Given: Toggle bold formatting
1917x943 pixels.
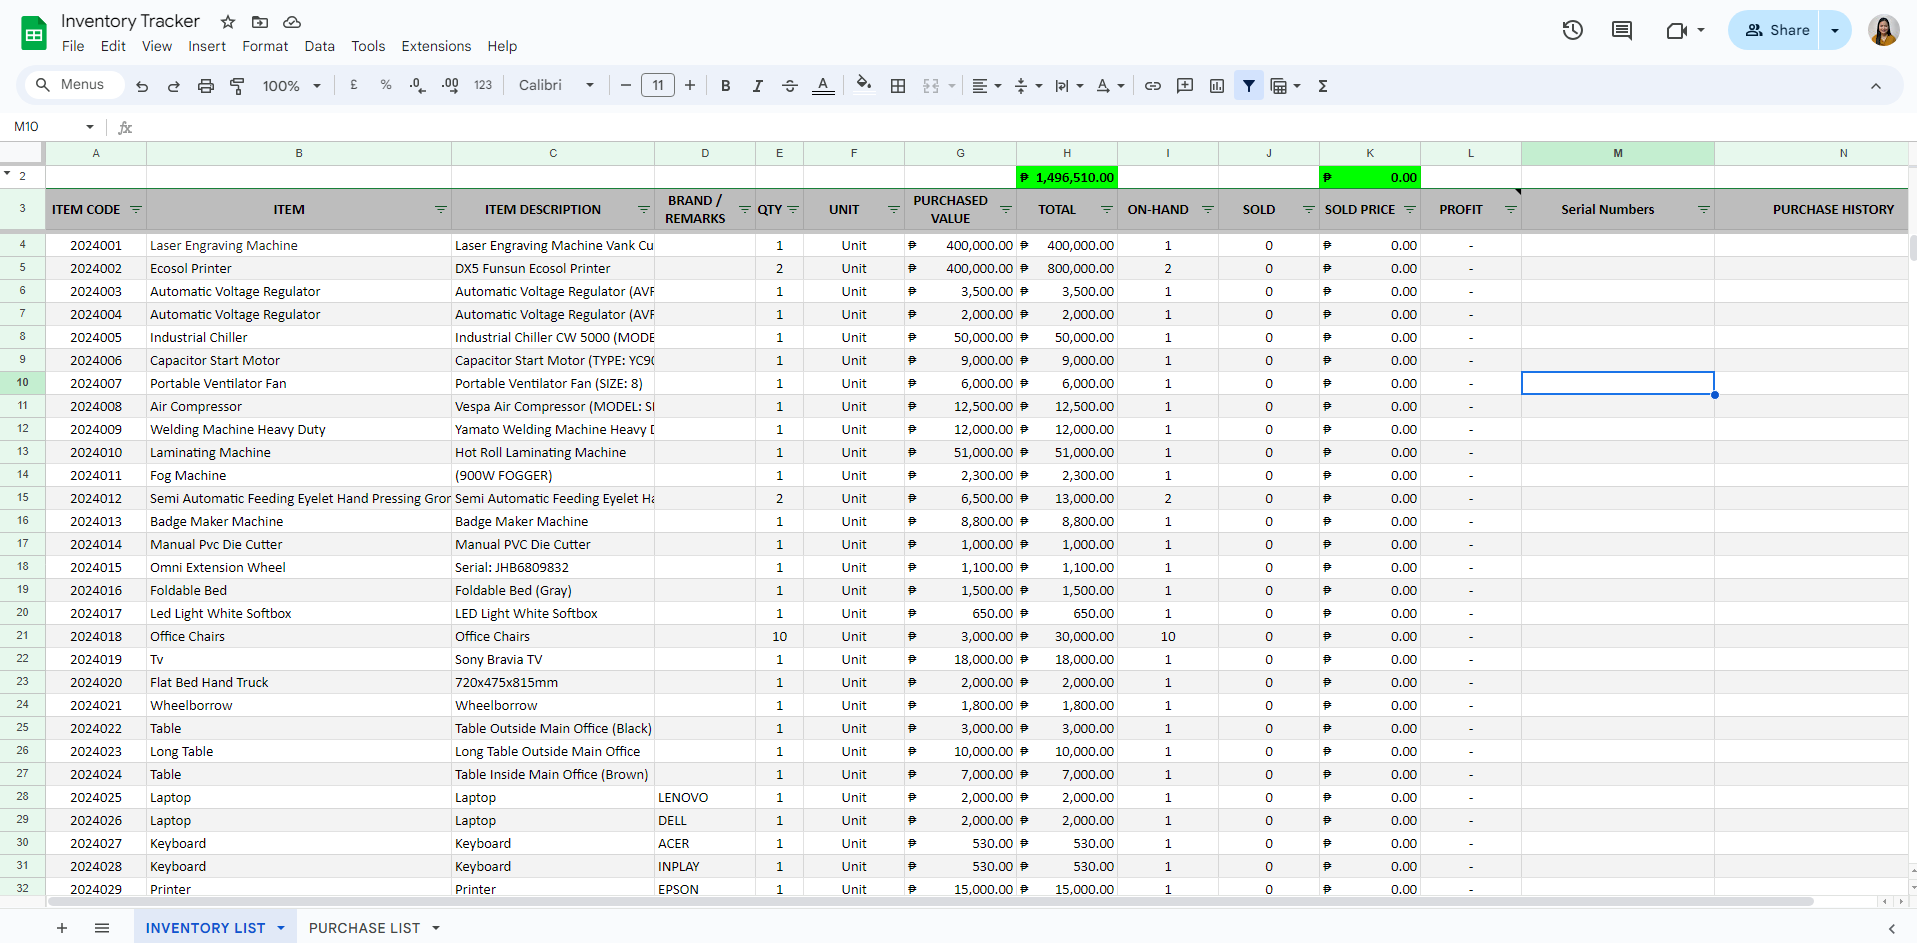Looking at the screenshot, I should [x=725, y=86].
